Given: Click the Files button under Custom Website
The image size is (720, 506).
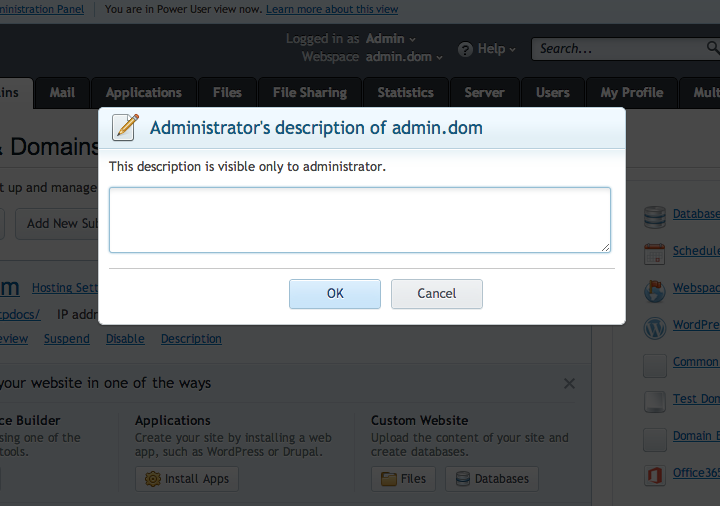Looking at the screenshot, I should pyautogui.click(x=403, y=479).
